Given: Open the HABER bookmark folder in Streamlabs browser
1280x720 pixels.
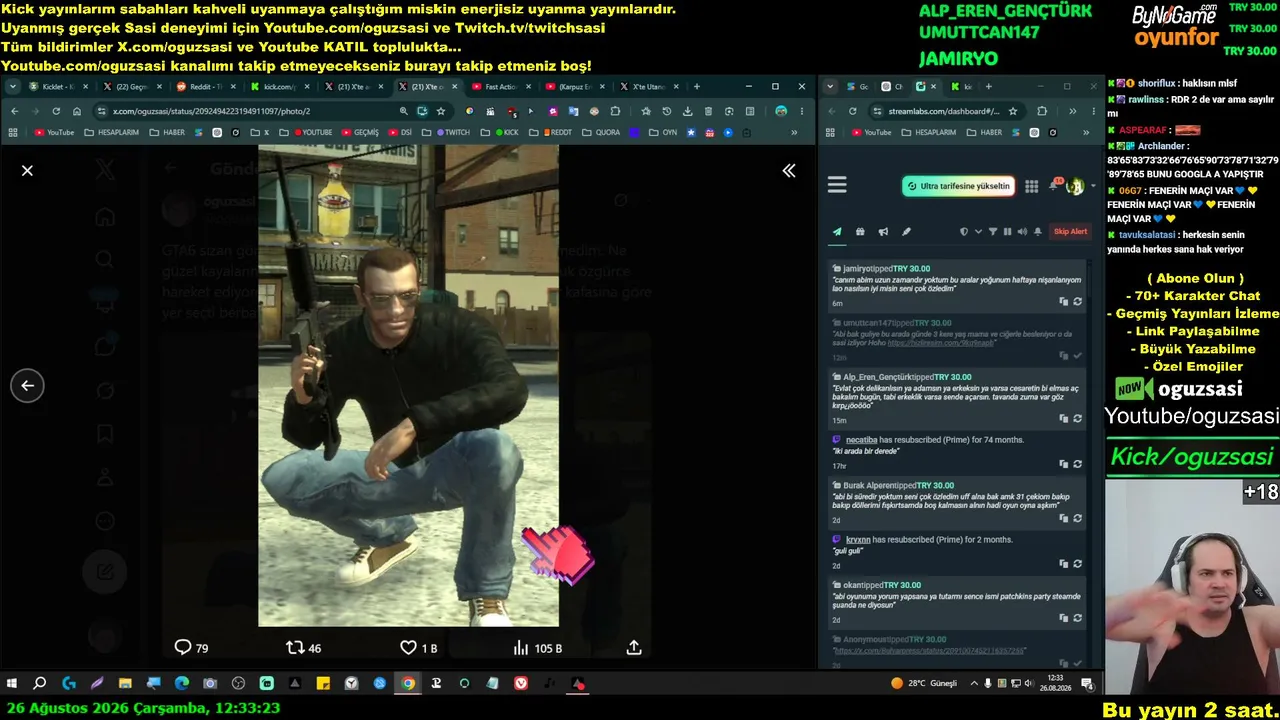Looking at the screenshot, I should pyautogui.click(x=984, y=132).
